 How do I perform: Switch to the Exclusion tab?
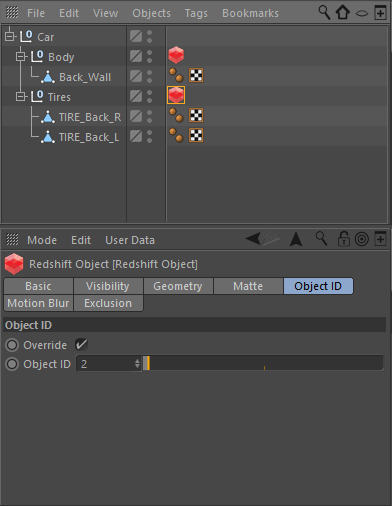pos(108,303)
